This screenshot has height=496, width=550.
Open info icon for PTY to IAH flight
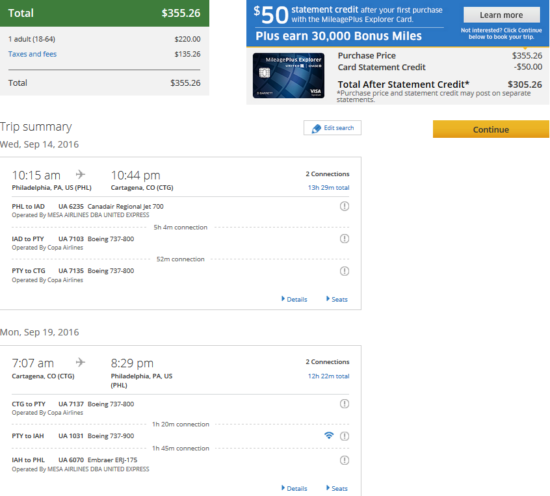coord(344,436)
